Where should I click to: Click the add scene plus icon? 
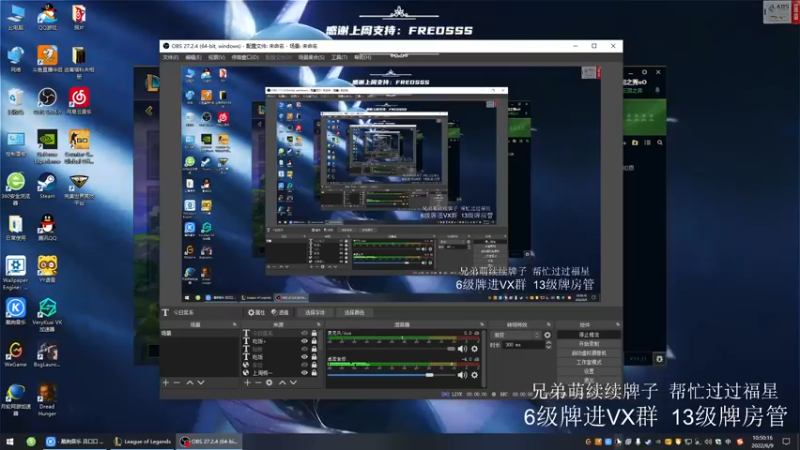click(165, 382)
